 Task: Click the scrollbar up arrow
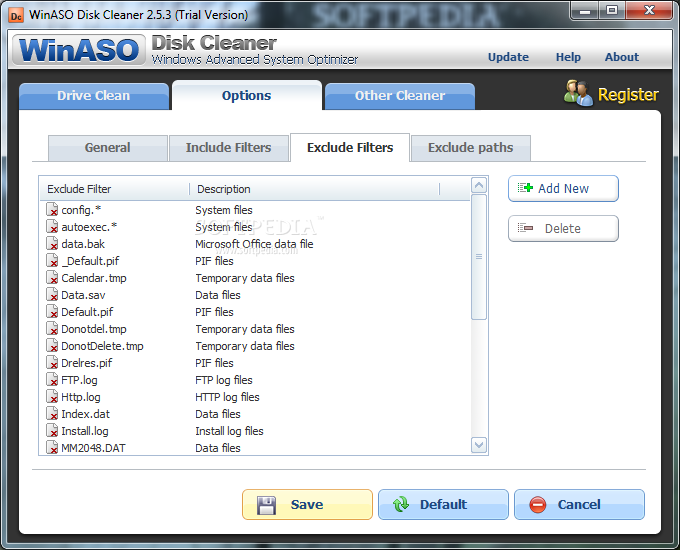click(479, 186)
